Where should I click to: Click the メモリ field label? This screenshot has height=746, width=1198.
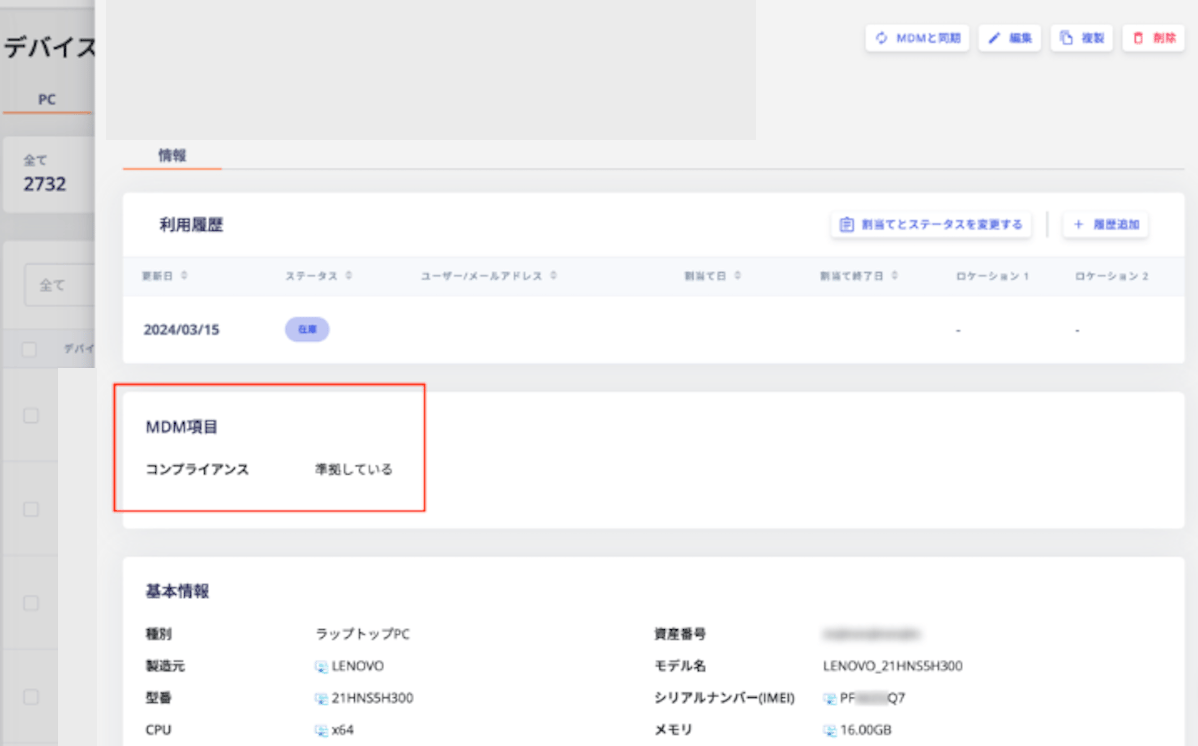click(673, 730)
